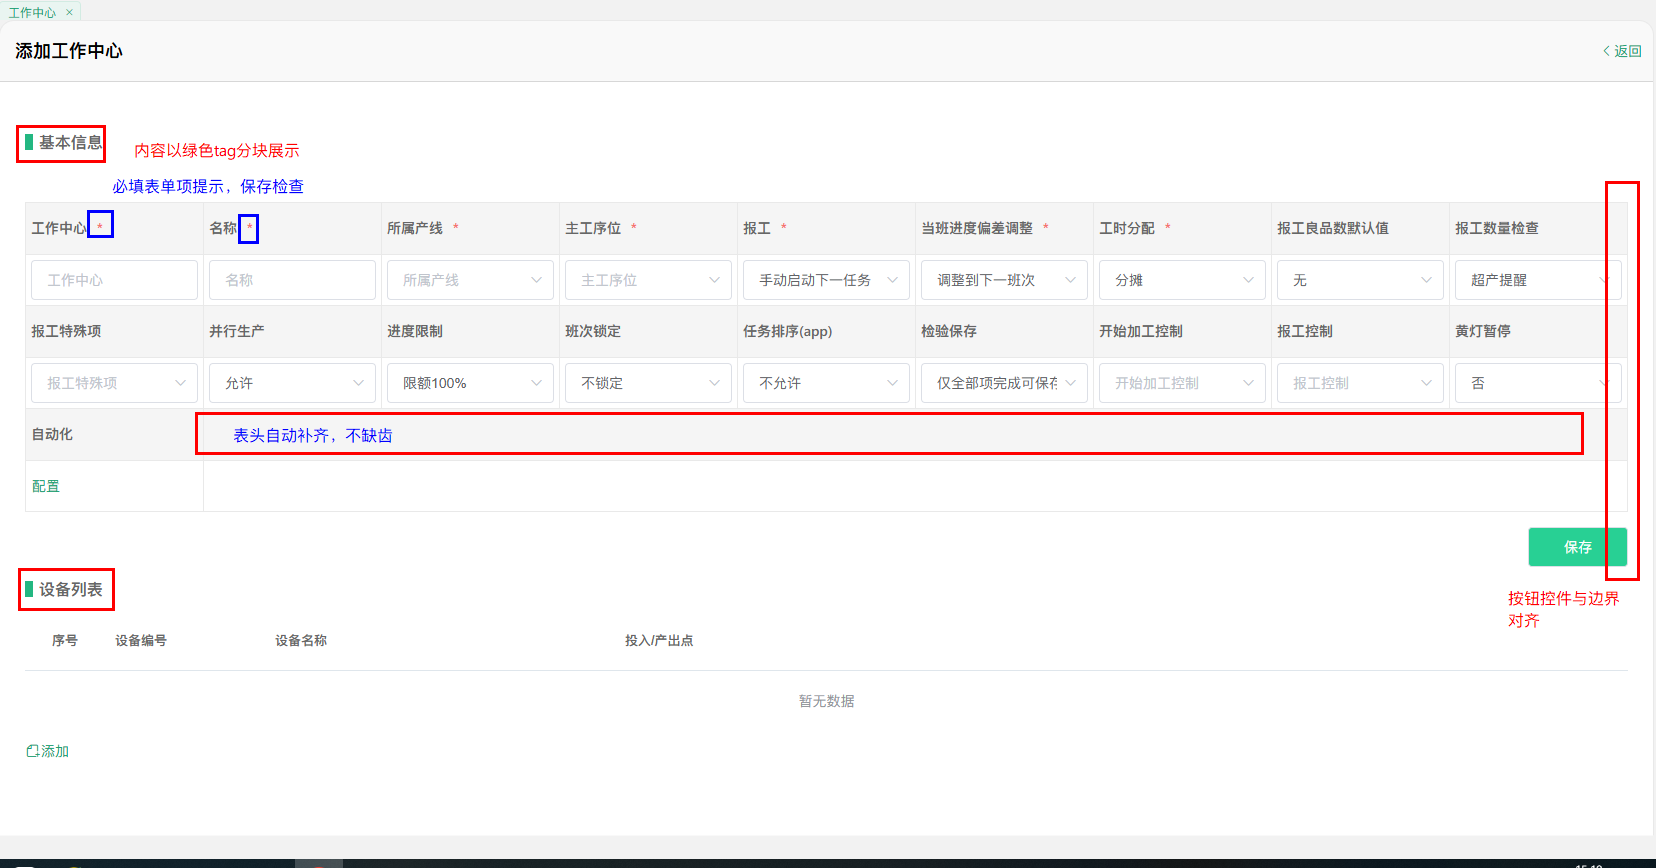The height and width of the screenshot is (868, 1656).
Task: Type in the 工作中心 input field
Action: (114, 280)
